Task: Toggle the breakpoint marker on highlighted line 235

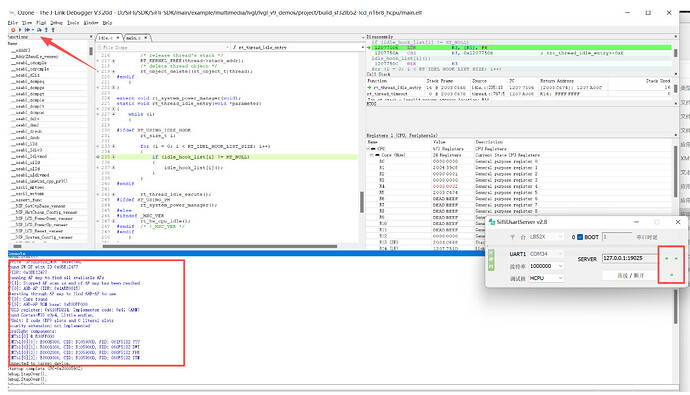Action: point(98,157)
